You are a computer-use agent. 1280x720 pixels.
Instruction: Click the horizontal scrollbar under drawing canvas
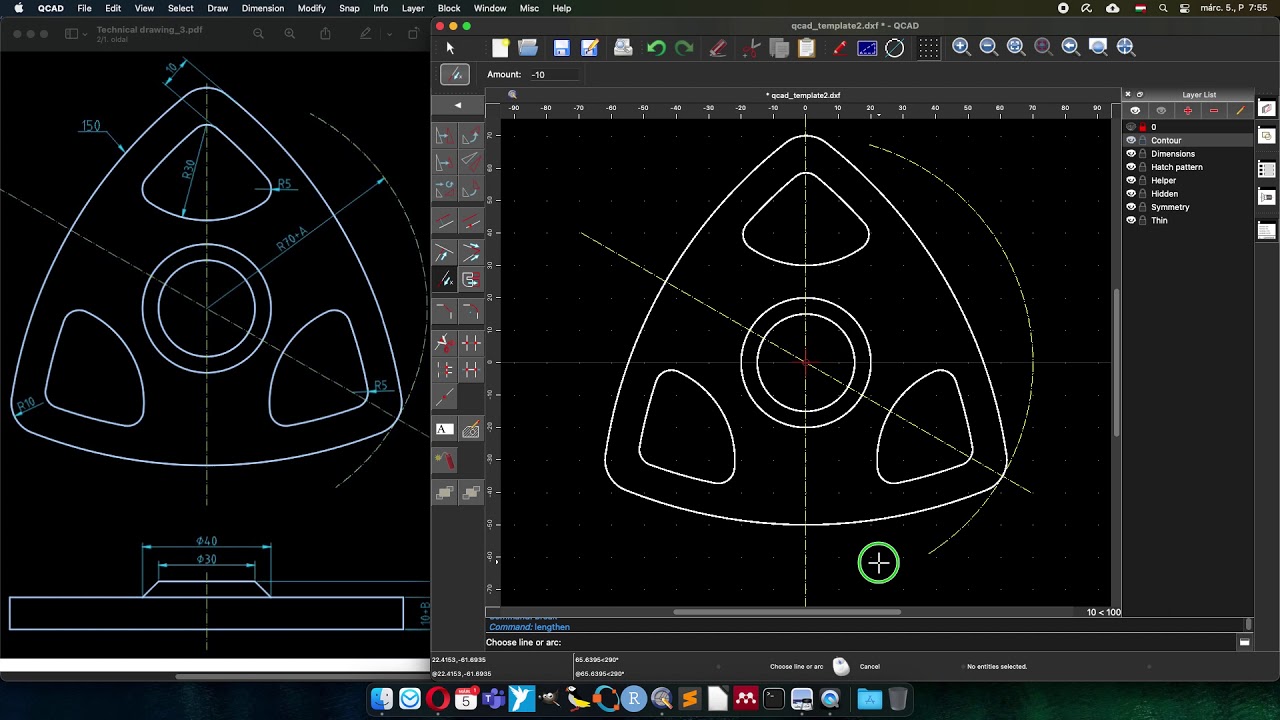click(x=787, y=612)
